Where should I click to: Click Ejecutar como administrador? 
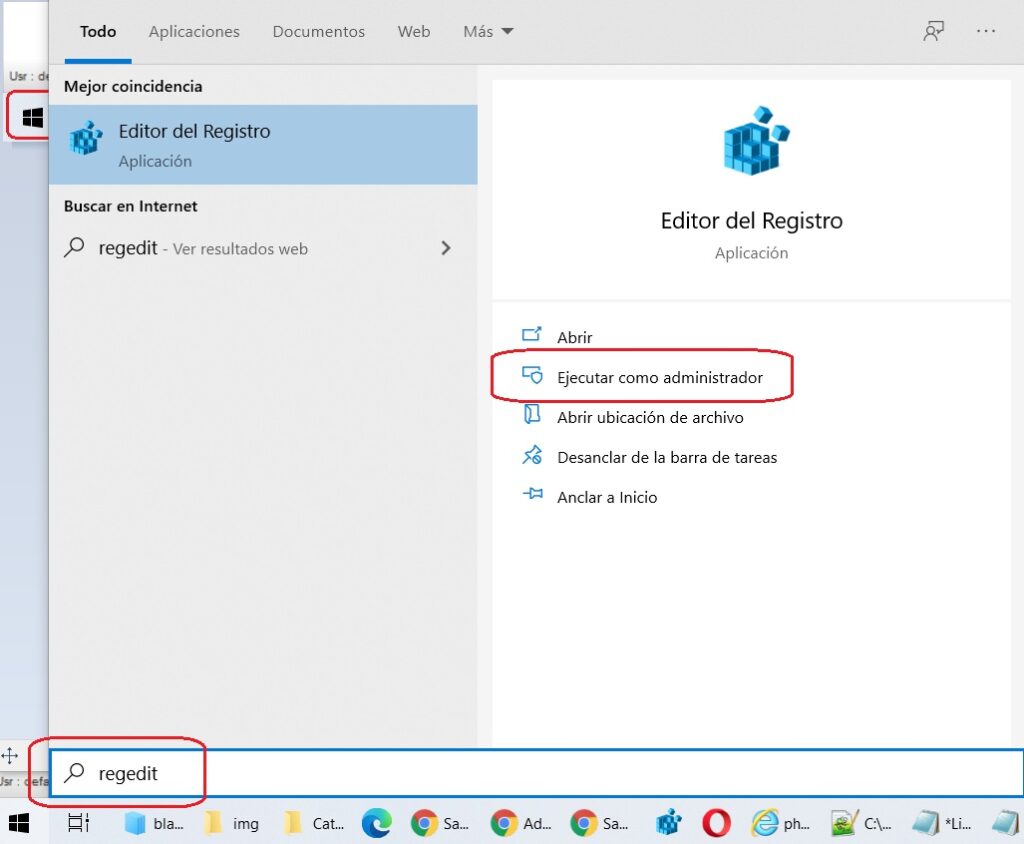(x=659, y=378)
